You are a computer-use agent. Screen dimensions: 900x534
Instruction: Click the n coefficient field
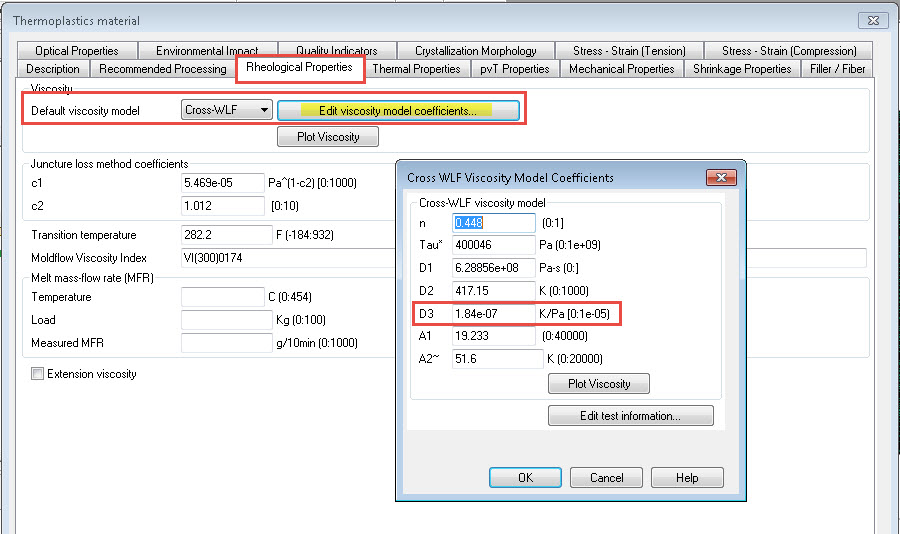tap(494, 223)
